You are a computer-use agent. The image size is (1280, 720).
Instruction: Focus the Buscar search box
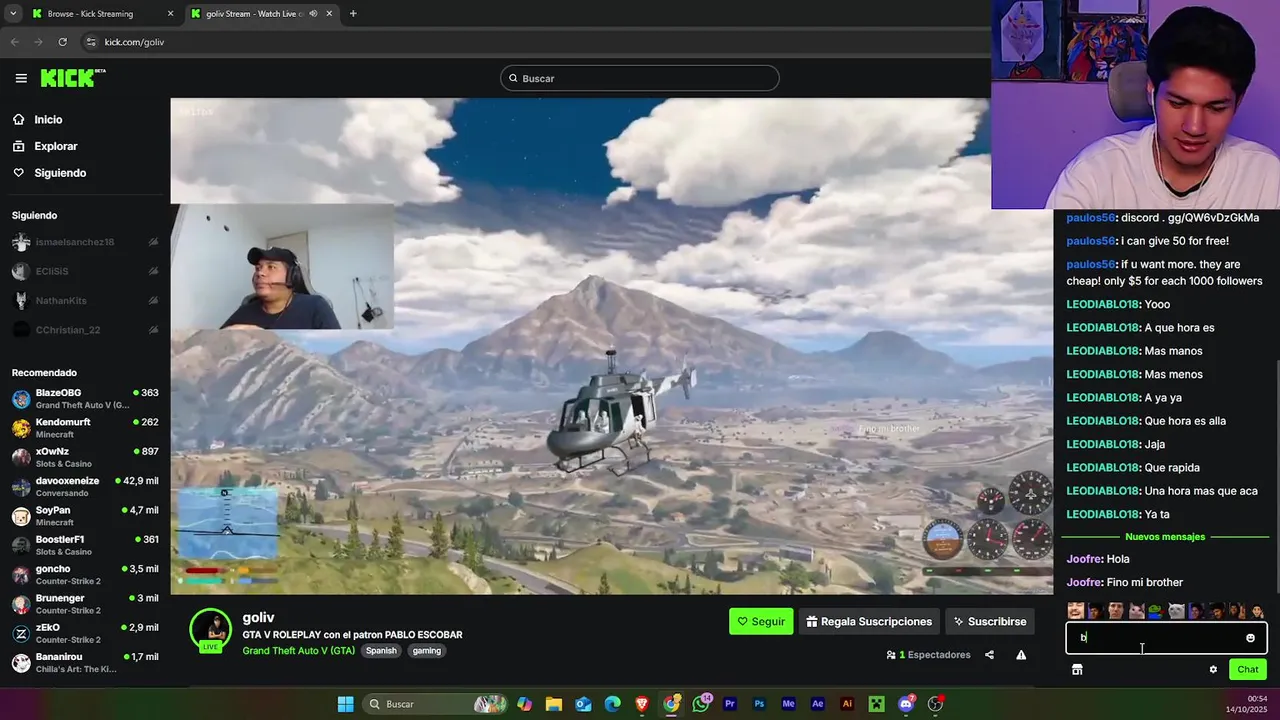pyautogui.click(x=640, y=78)
